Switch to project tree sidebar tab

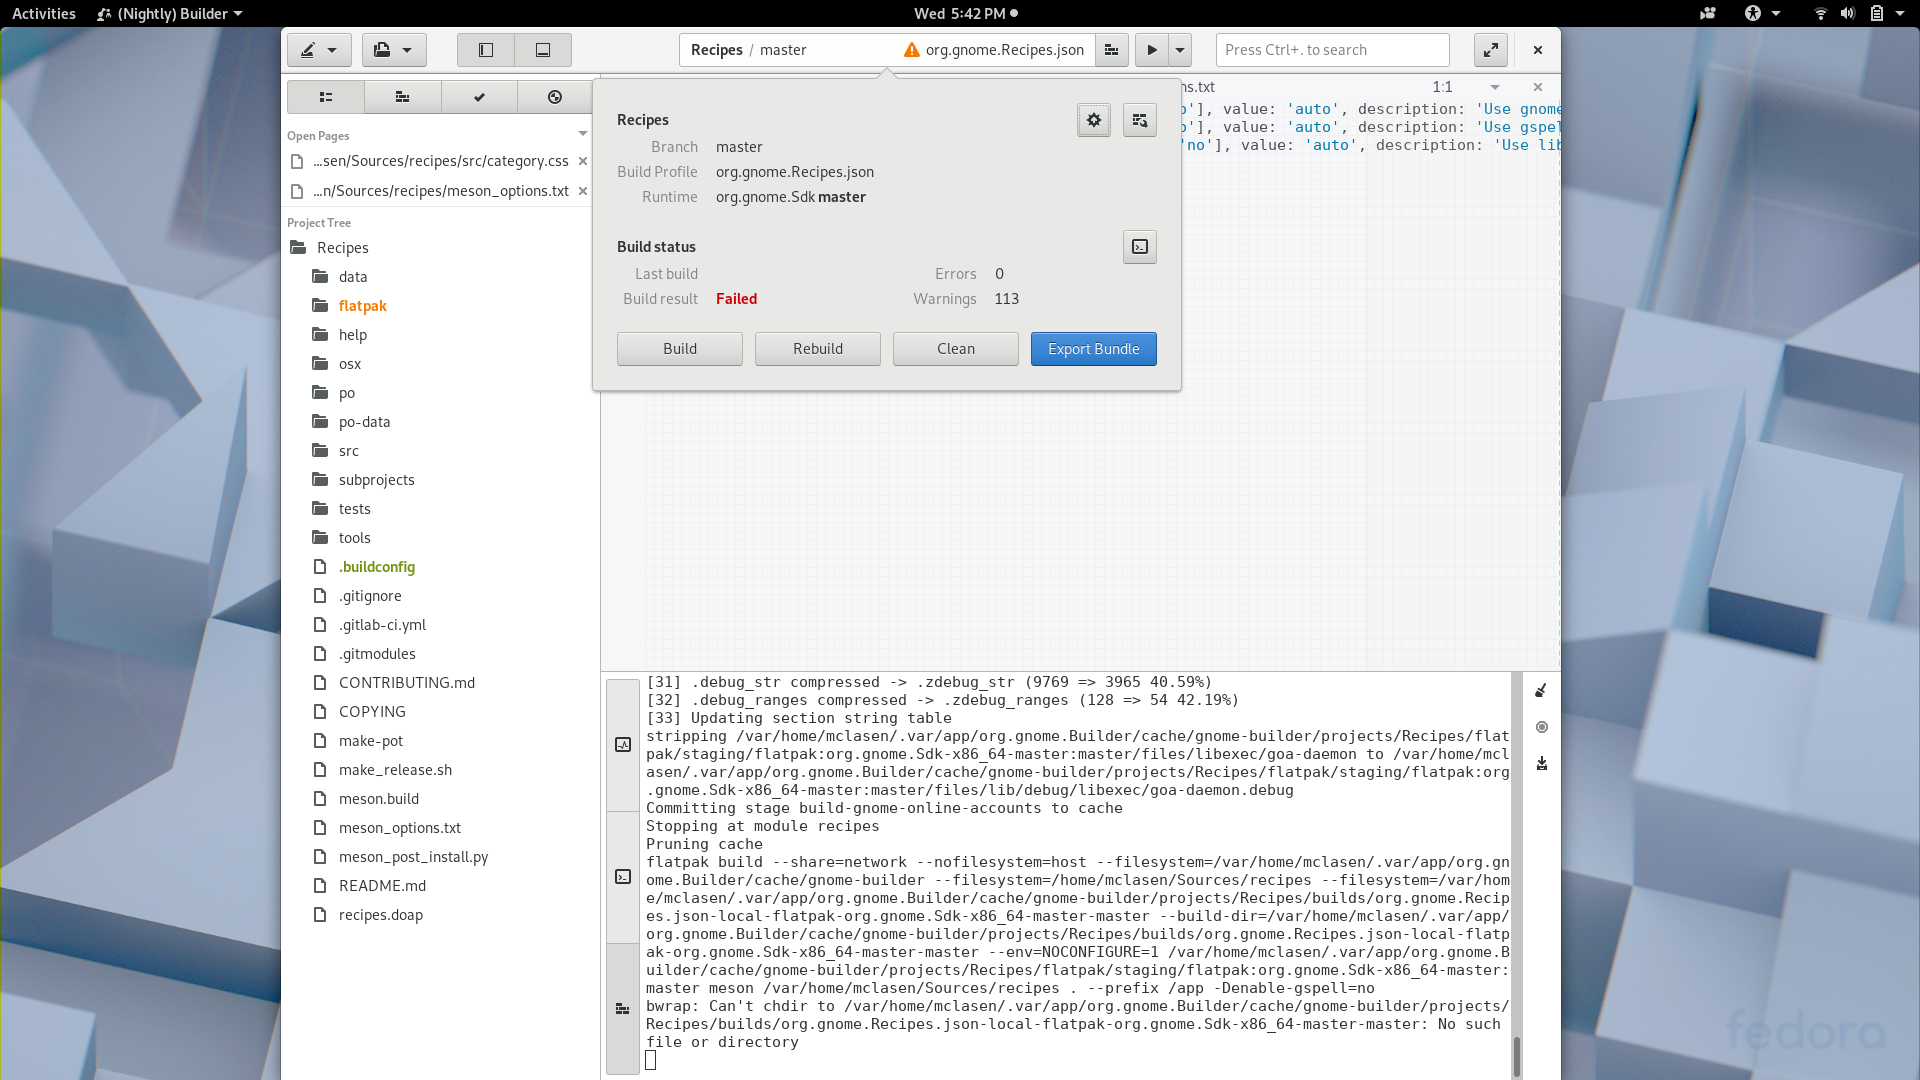coord(326,97)
